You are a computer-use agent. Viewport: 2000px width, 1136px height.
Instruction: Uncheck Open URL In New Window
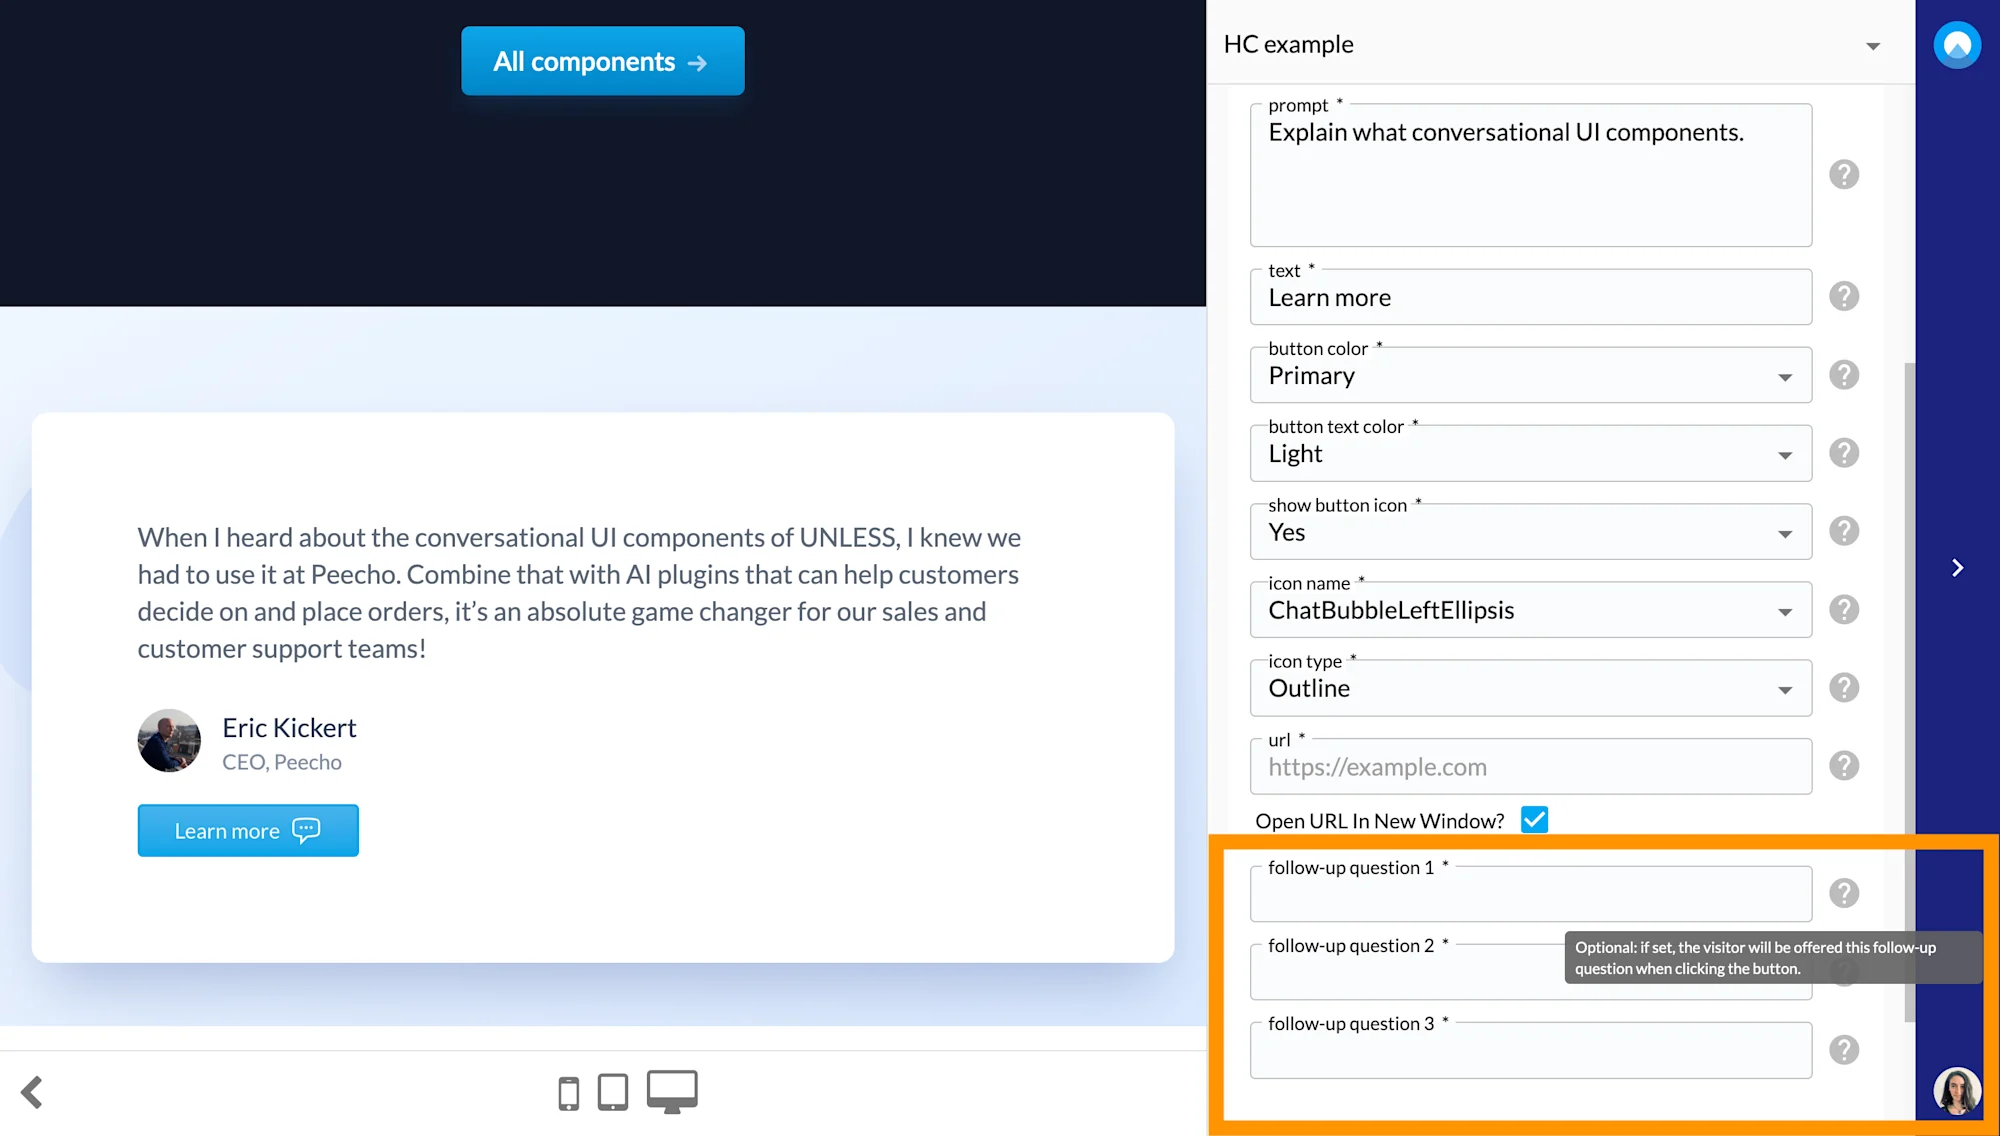(1534, 819)
